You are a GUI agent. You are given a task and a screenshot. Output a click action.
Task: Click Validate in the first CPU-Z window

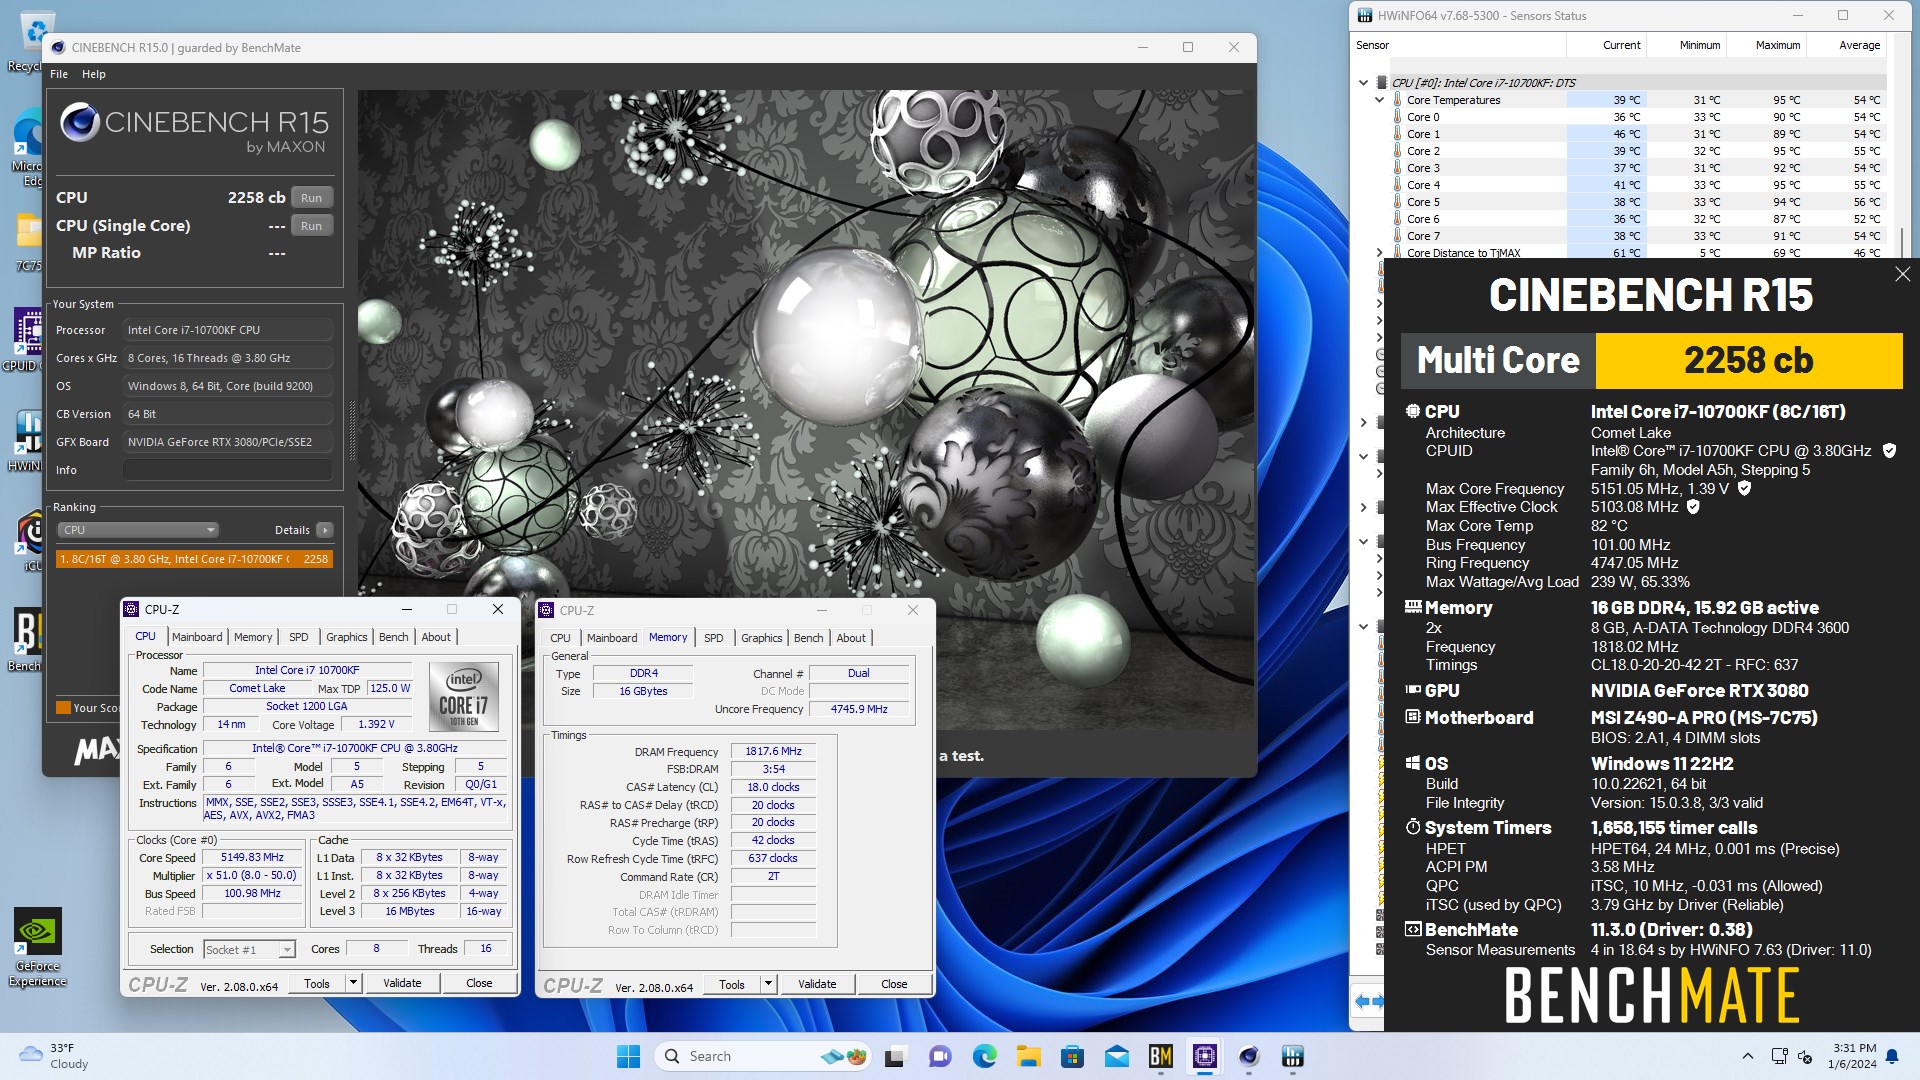coord(402,983)
